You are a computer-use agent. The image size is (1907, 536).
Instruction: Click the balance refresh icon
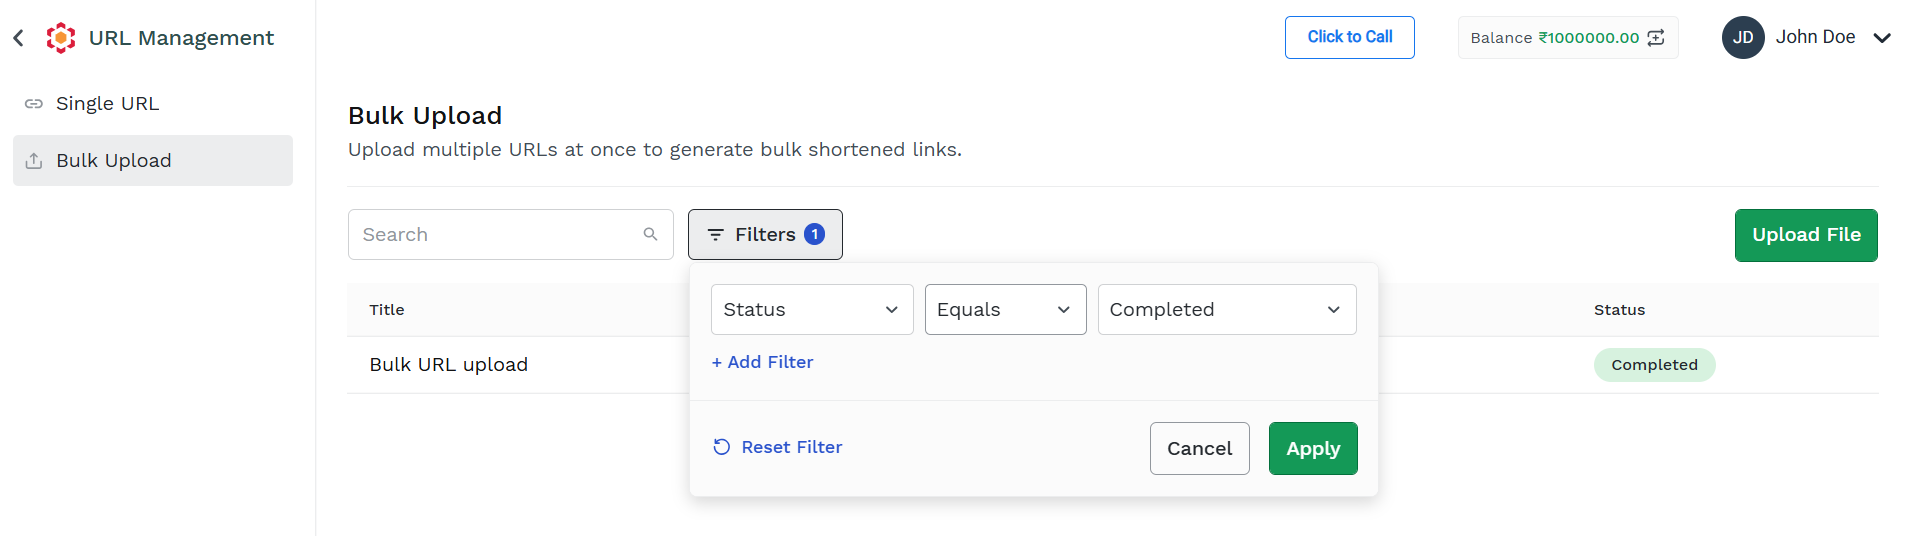point(1656,38)
